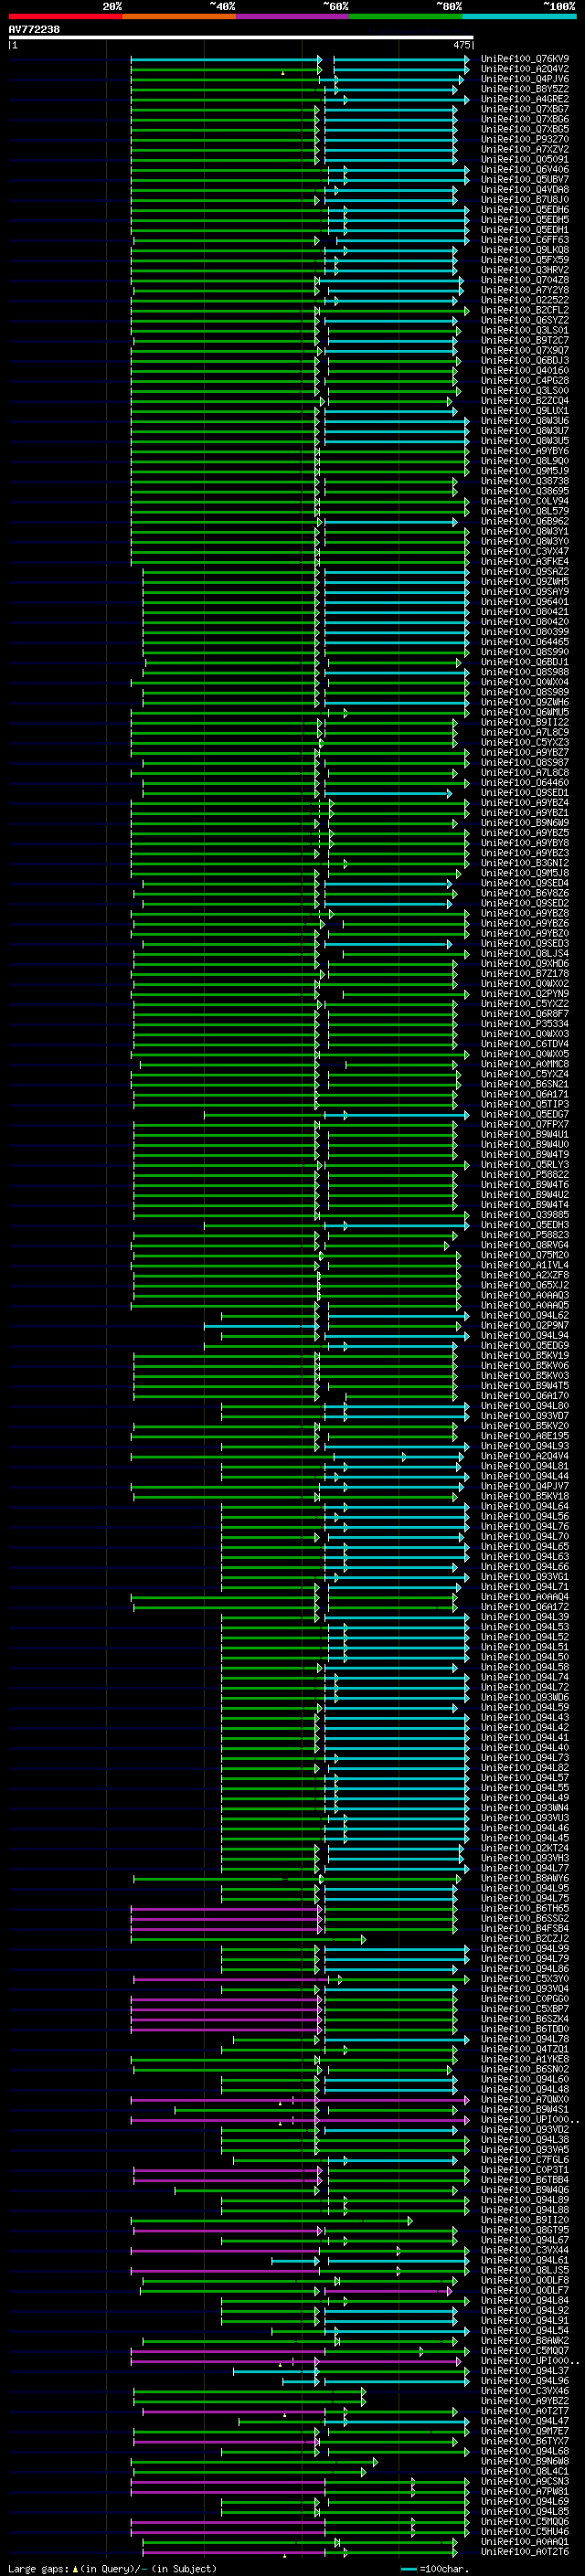Open hit UniRef100_Q76KV9
The image size is (585, 2576).
pyautogui.click(x=525, y=59)
